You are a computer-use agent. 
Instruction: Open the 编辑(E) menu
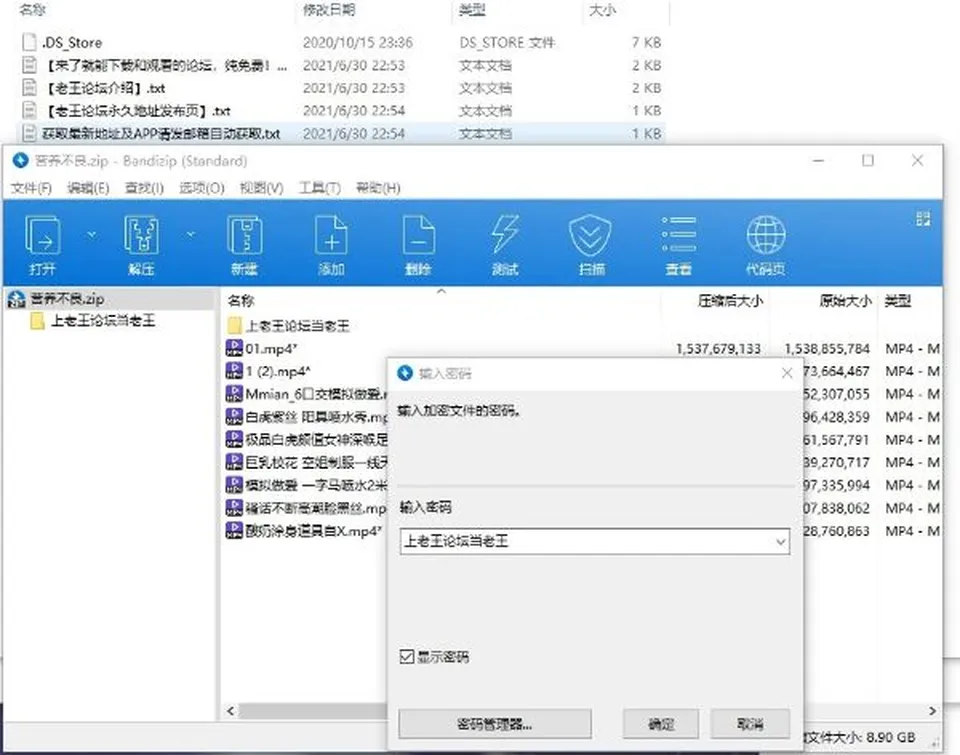click(x=88, y=188)
